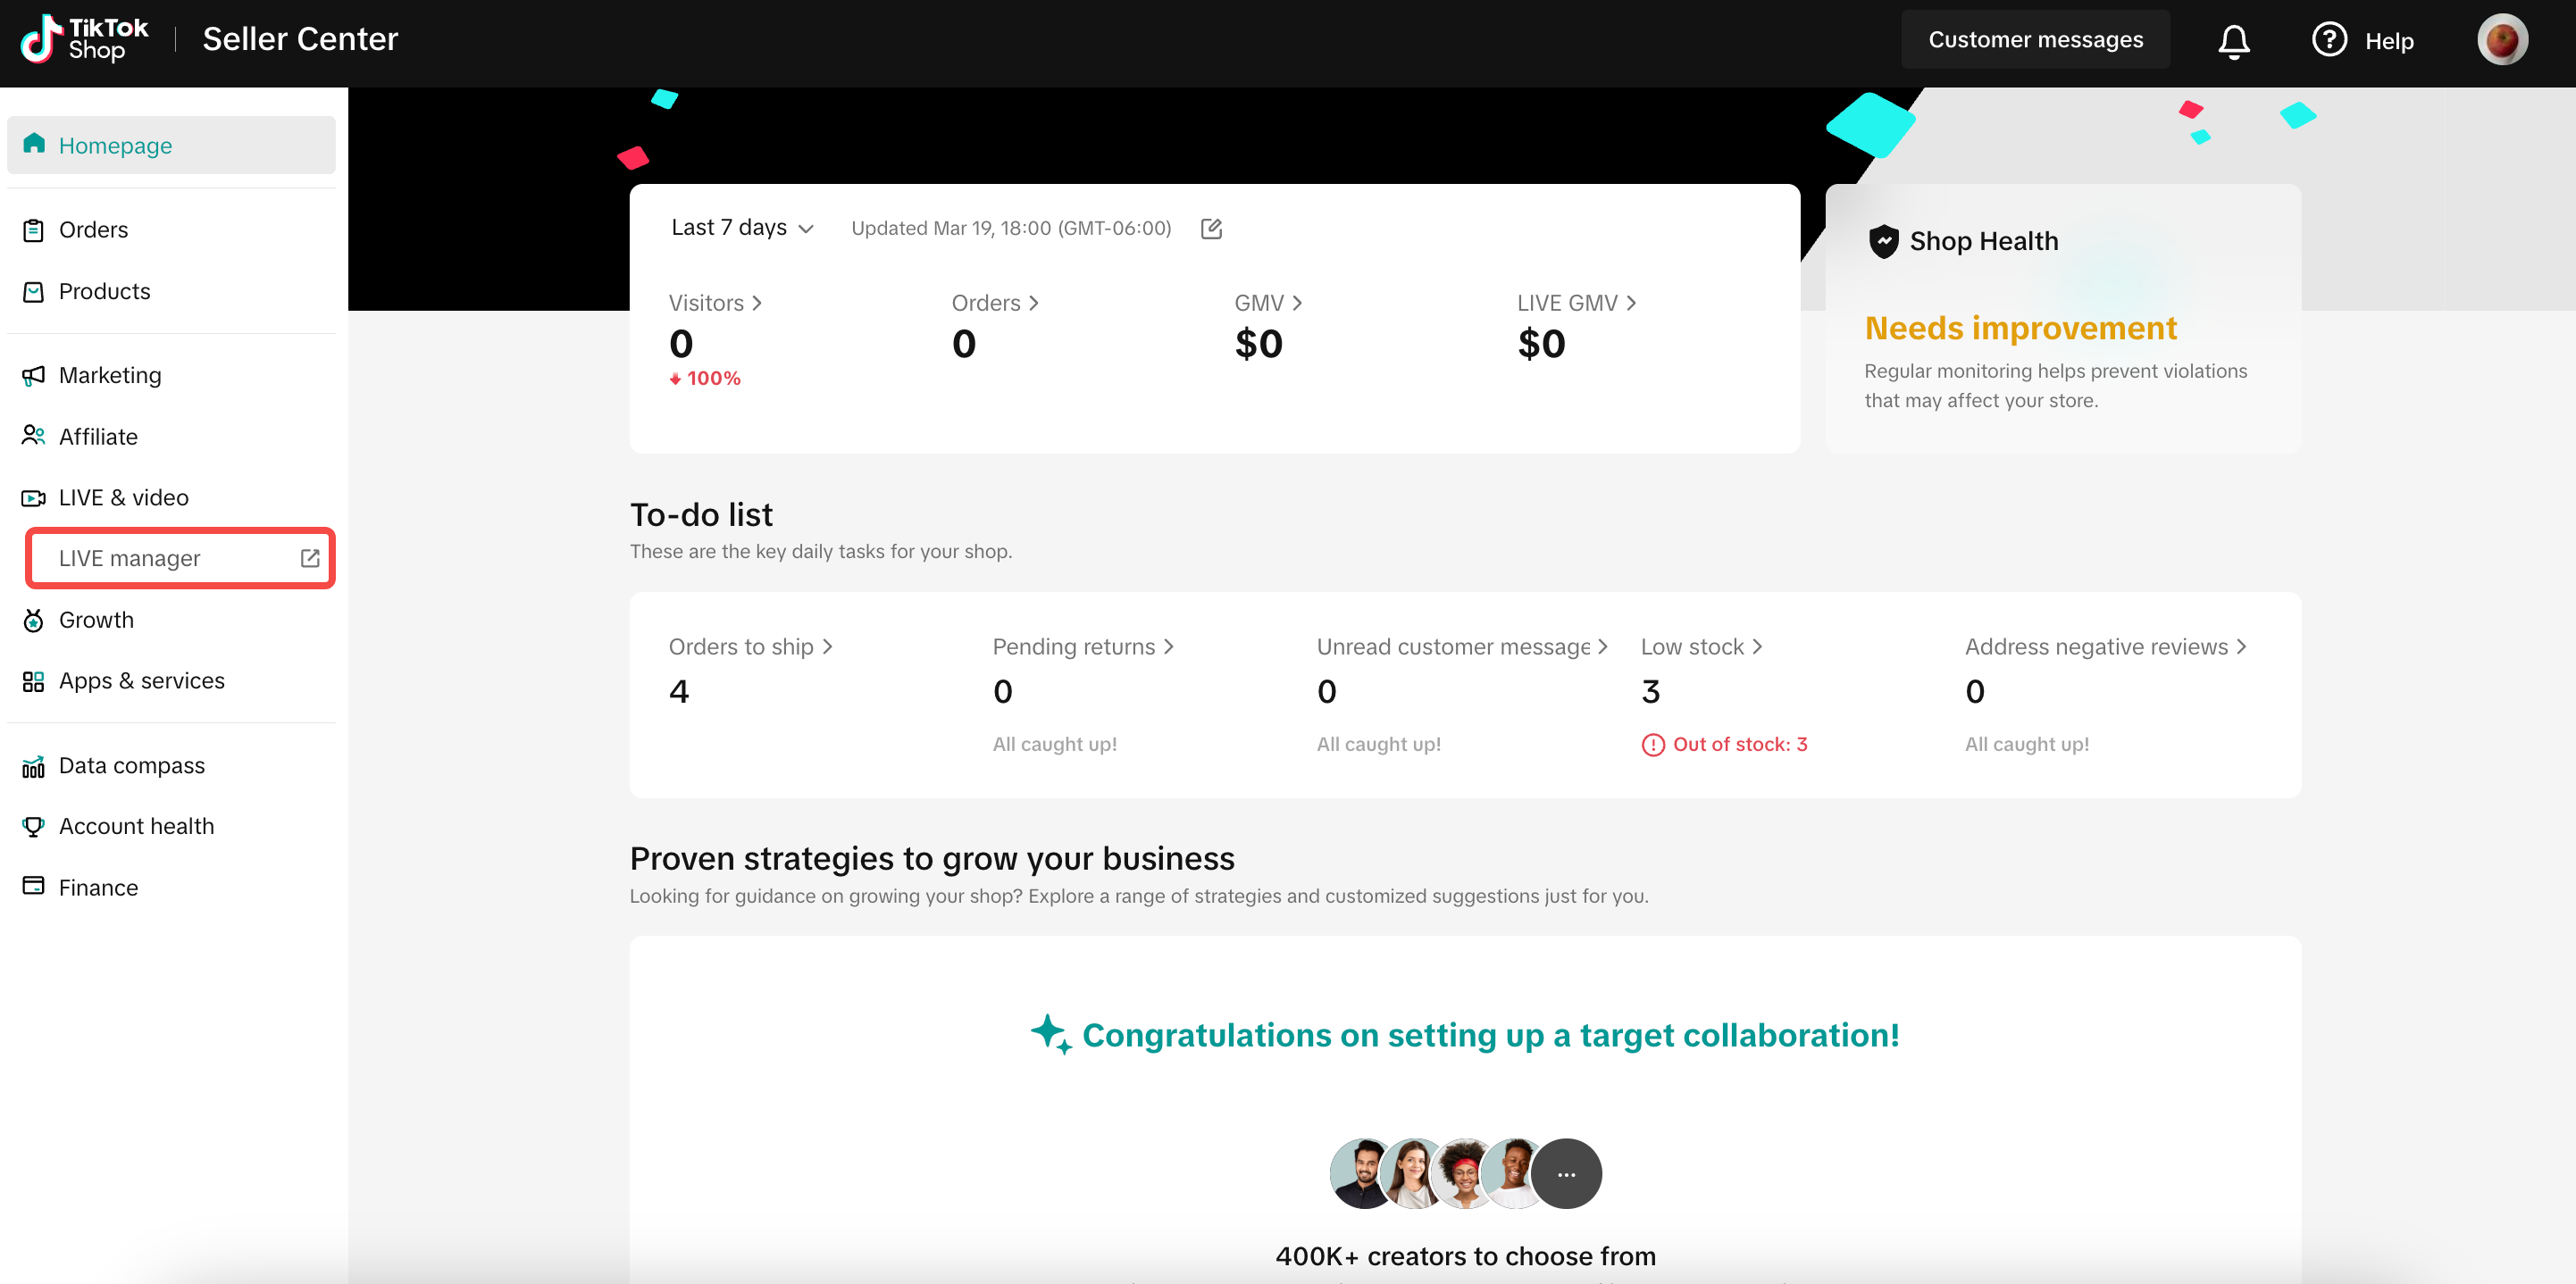2576x1284 pixels.
Task: Click the Low stock count 3
Action: [1650, 691]
